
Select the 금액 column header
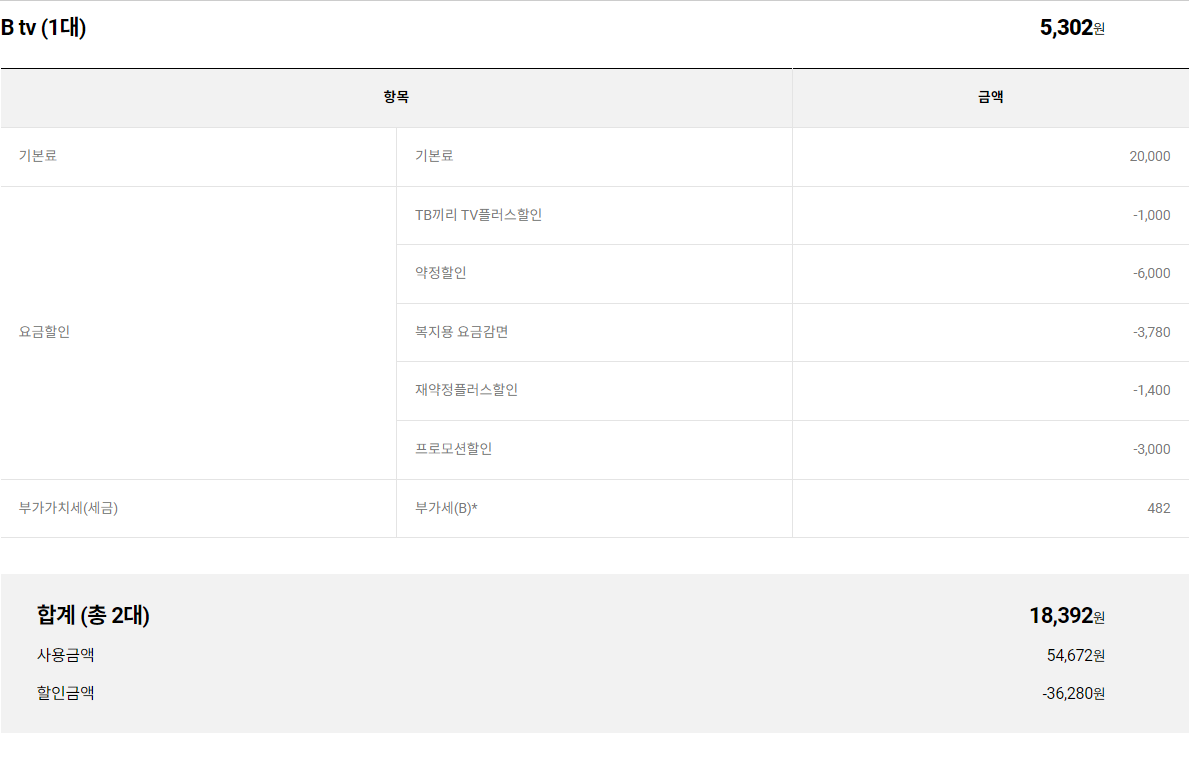coord(990,97)
